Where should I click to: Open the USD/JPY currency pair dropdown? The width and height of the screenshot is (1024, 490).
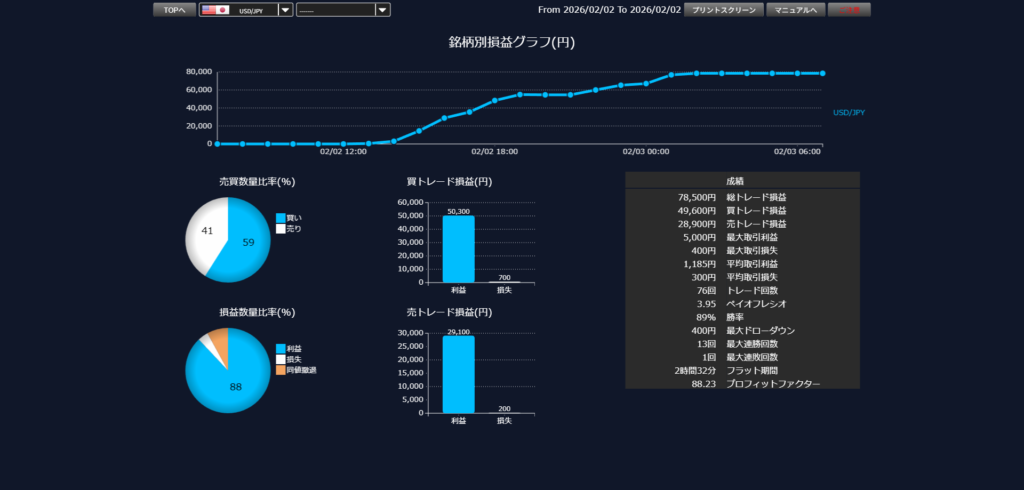[285, 10]
